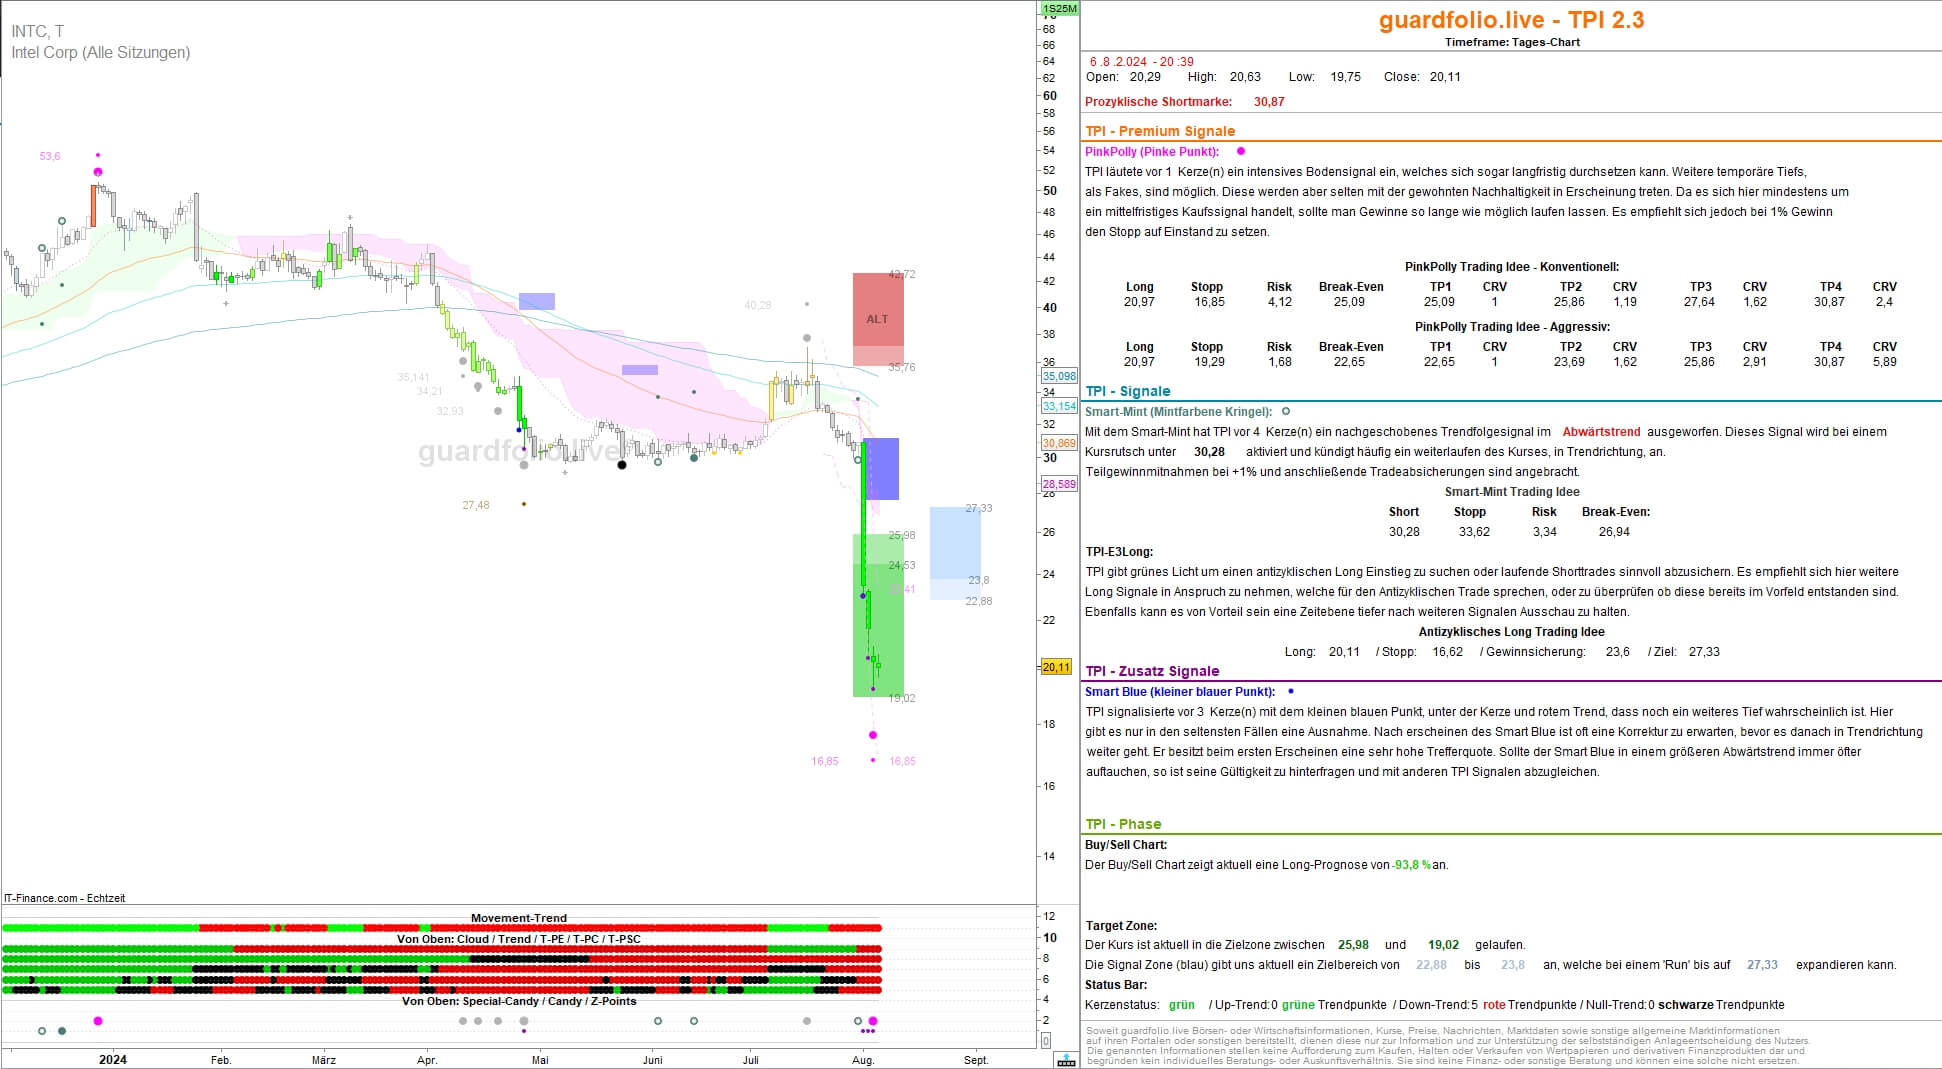Click the Status Bar label
Viewport: 1942px width, 1069px height.
click(x=1116, y=985)
